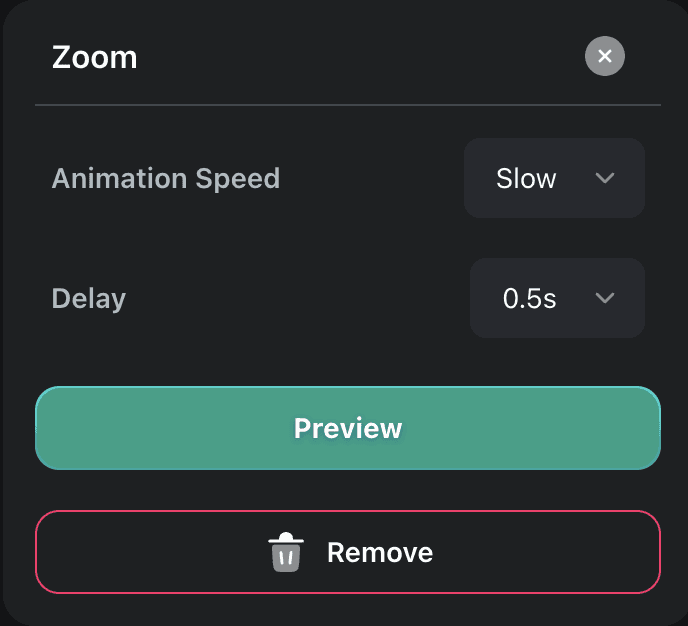Screen dimensions: 688x626
Task: Click the Preview text on the green button
Action: point(348,428)
